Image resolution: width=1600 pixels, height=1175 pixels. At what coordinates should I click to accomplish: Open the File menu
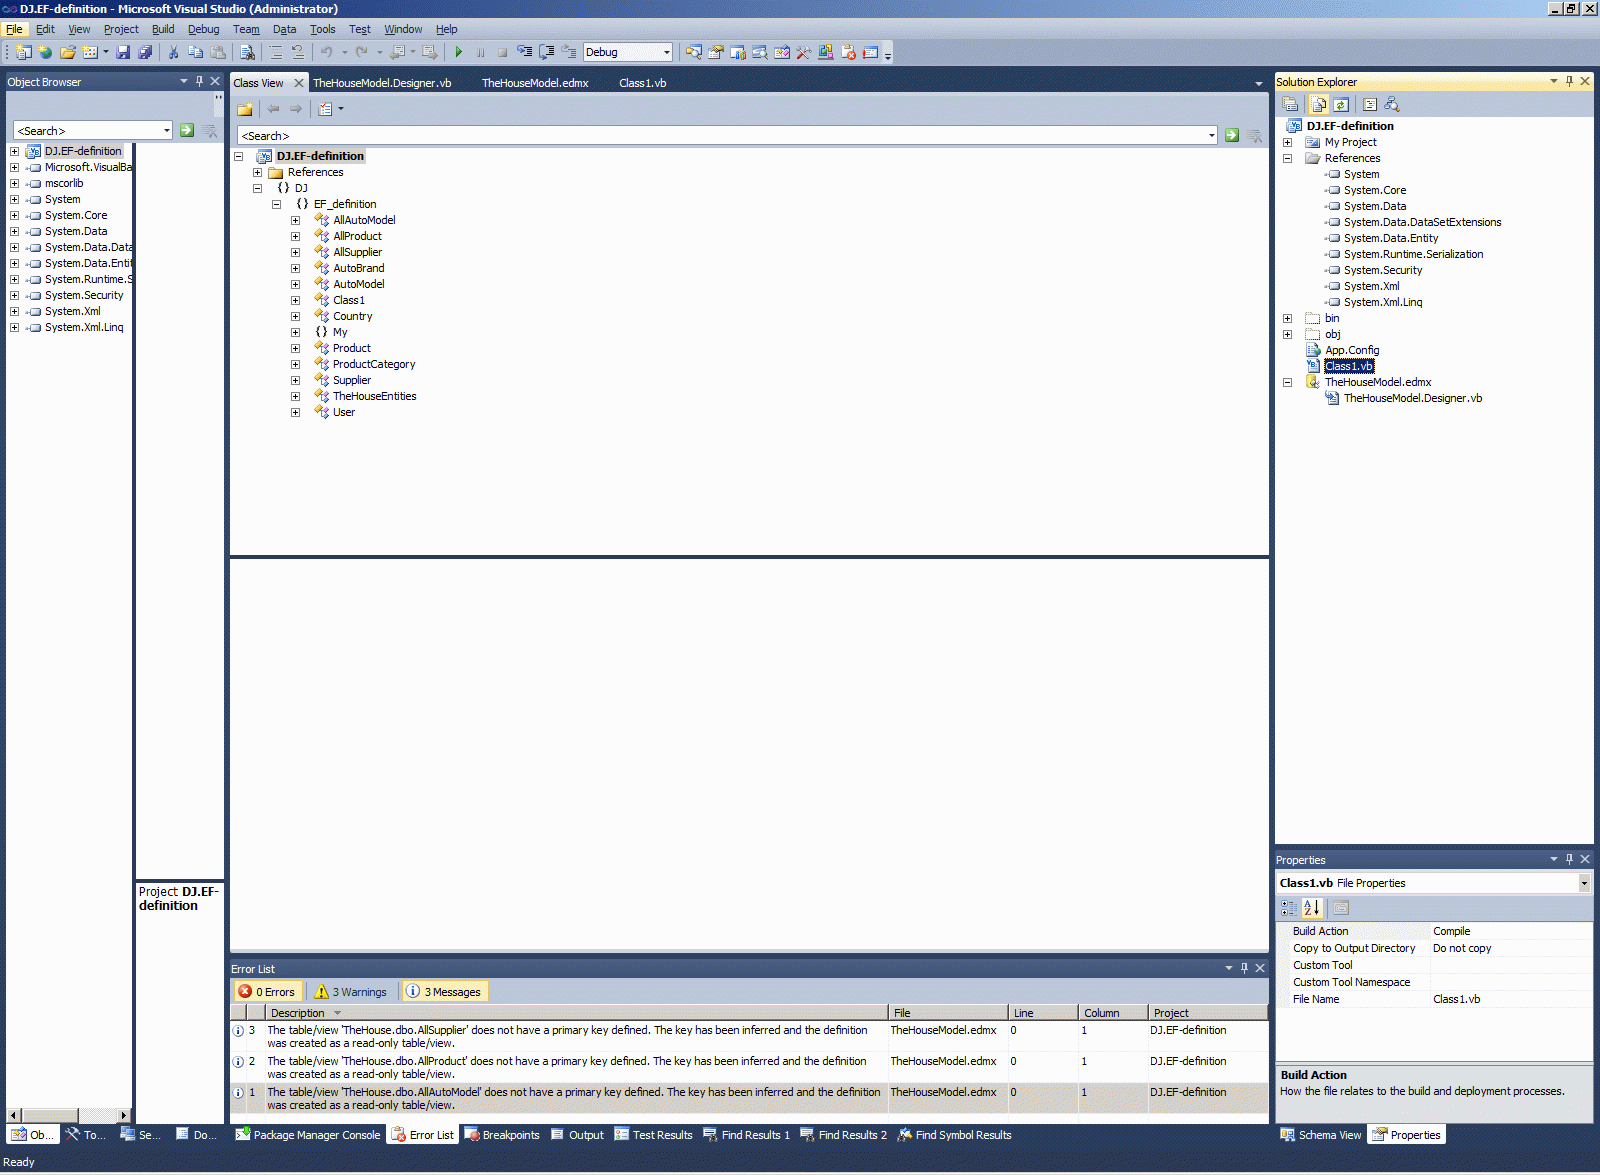point(14,29)
